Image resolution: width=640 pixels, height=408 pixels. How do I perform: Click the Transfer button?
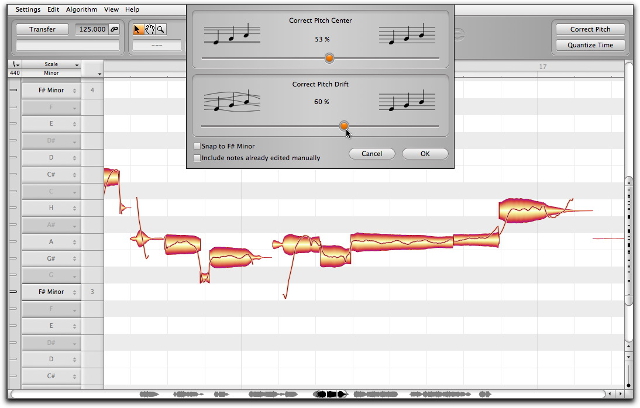(x=42, y=29)
